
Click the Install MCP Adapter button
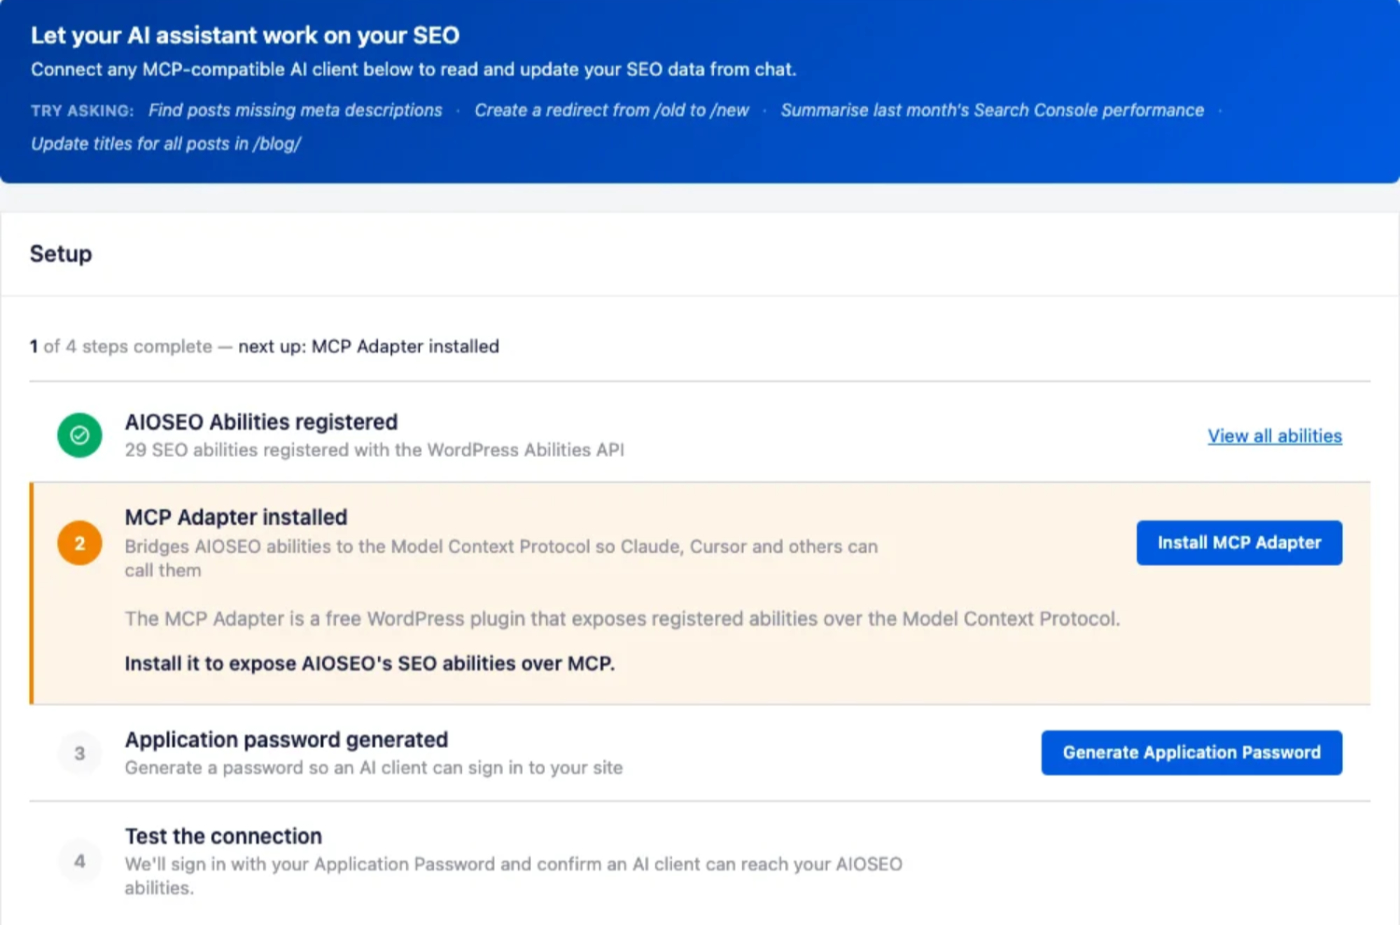(x=1239, y=543)
